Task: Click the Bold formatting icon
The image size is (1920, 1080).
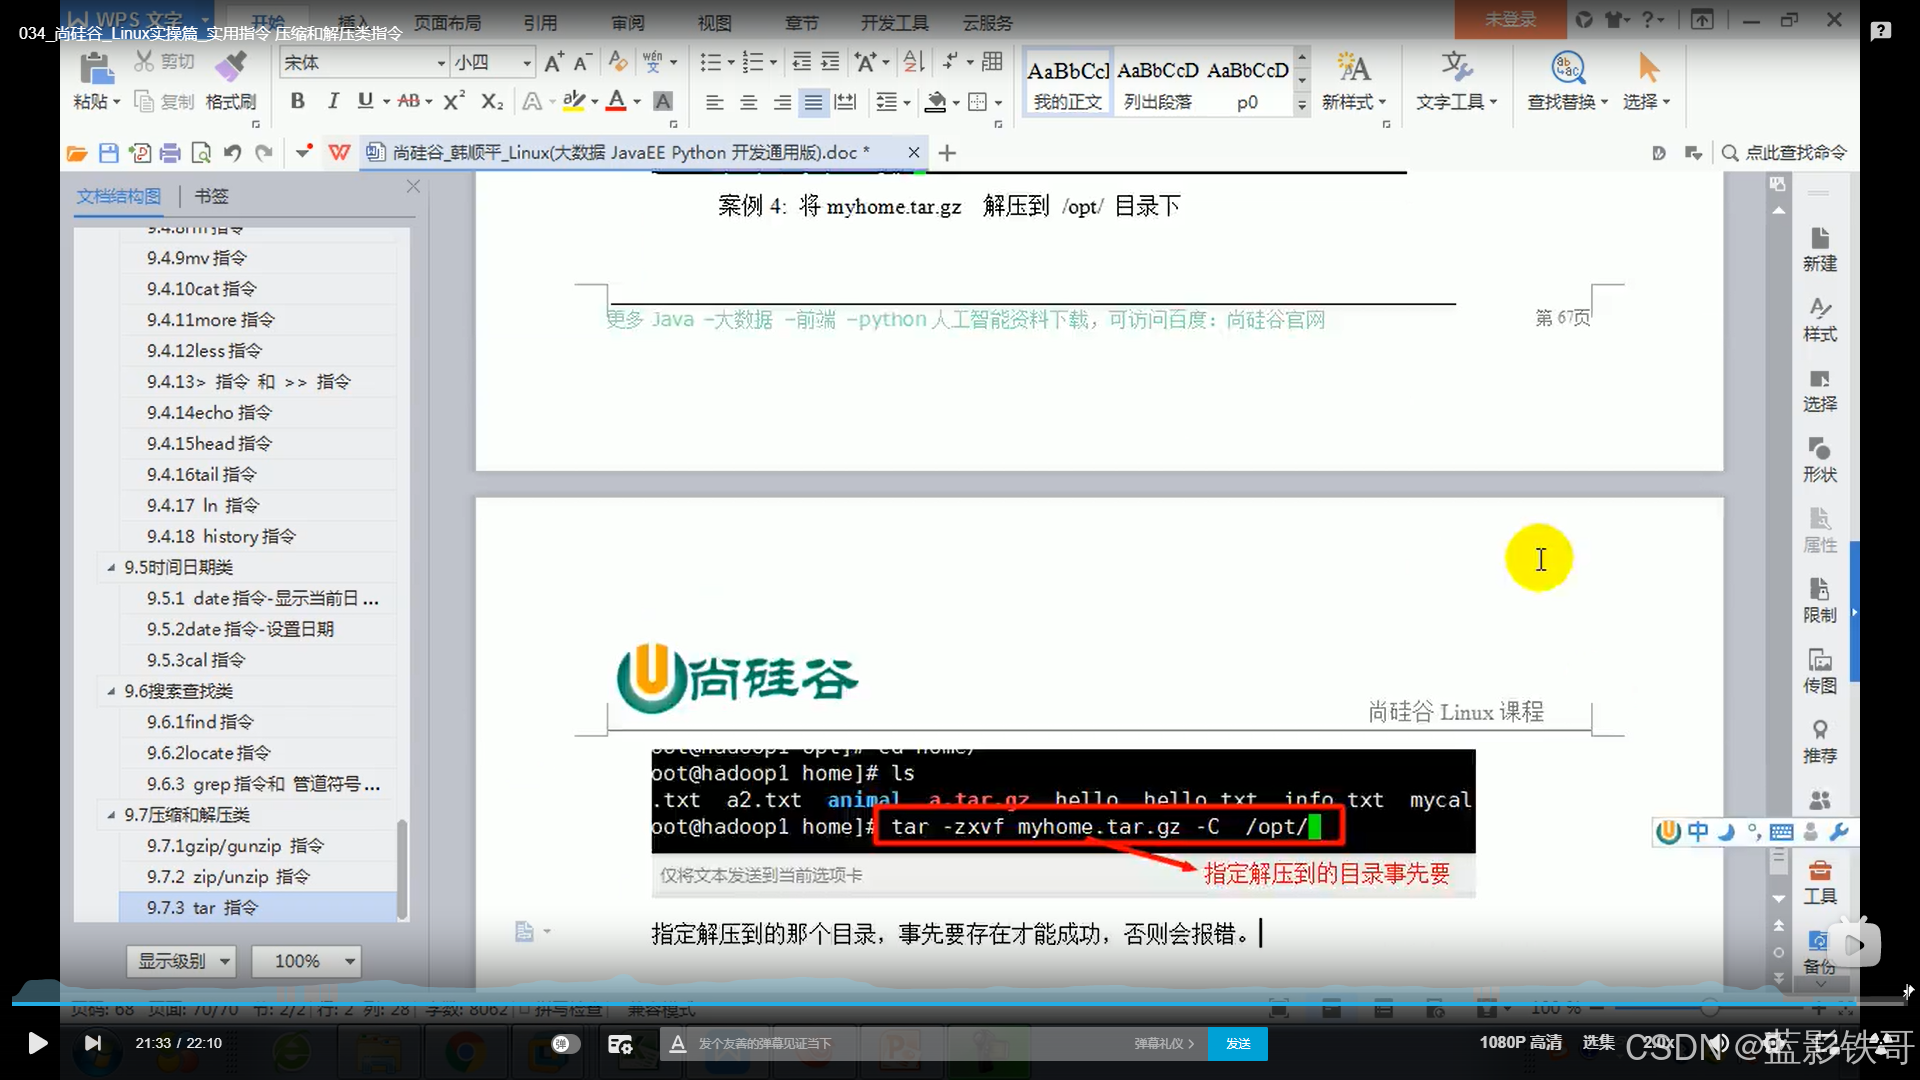Action: point(297,101)
